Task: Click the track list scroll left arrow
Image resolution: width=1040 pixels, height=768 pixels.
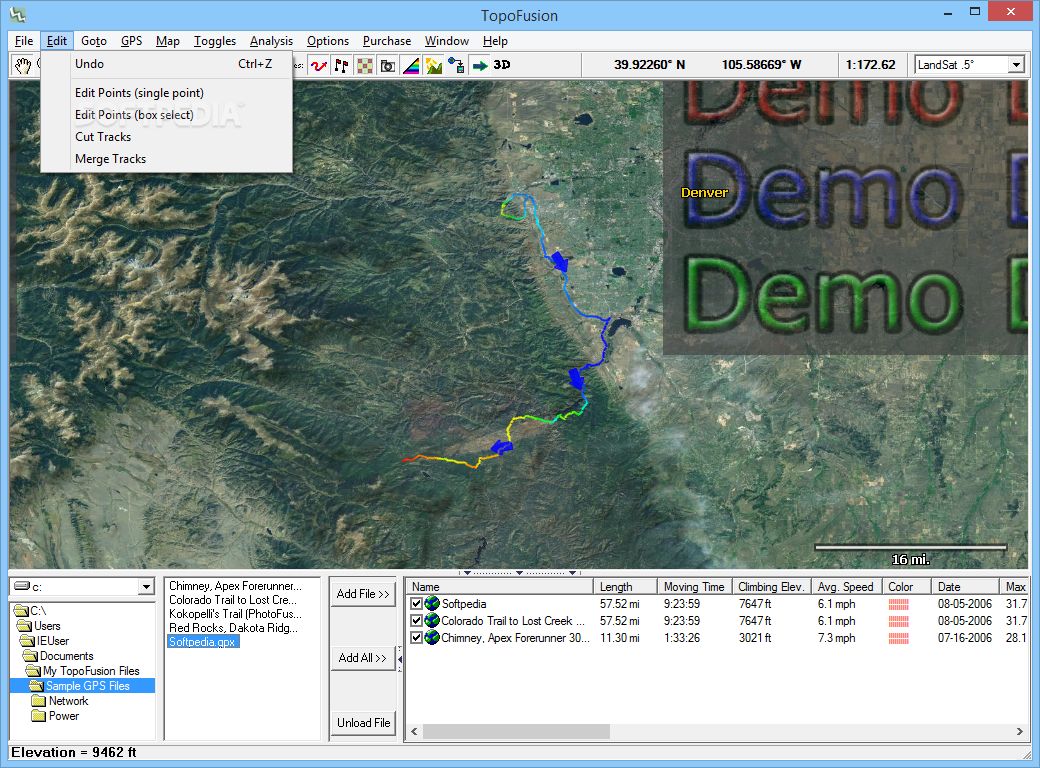Action: [x=414, y=732]
